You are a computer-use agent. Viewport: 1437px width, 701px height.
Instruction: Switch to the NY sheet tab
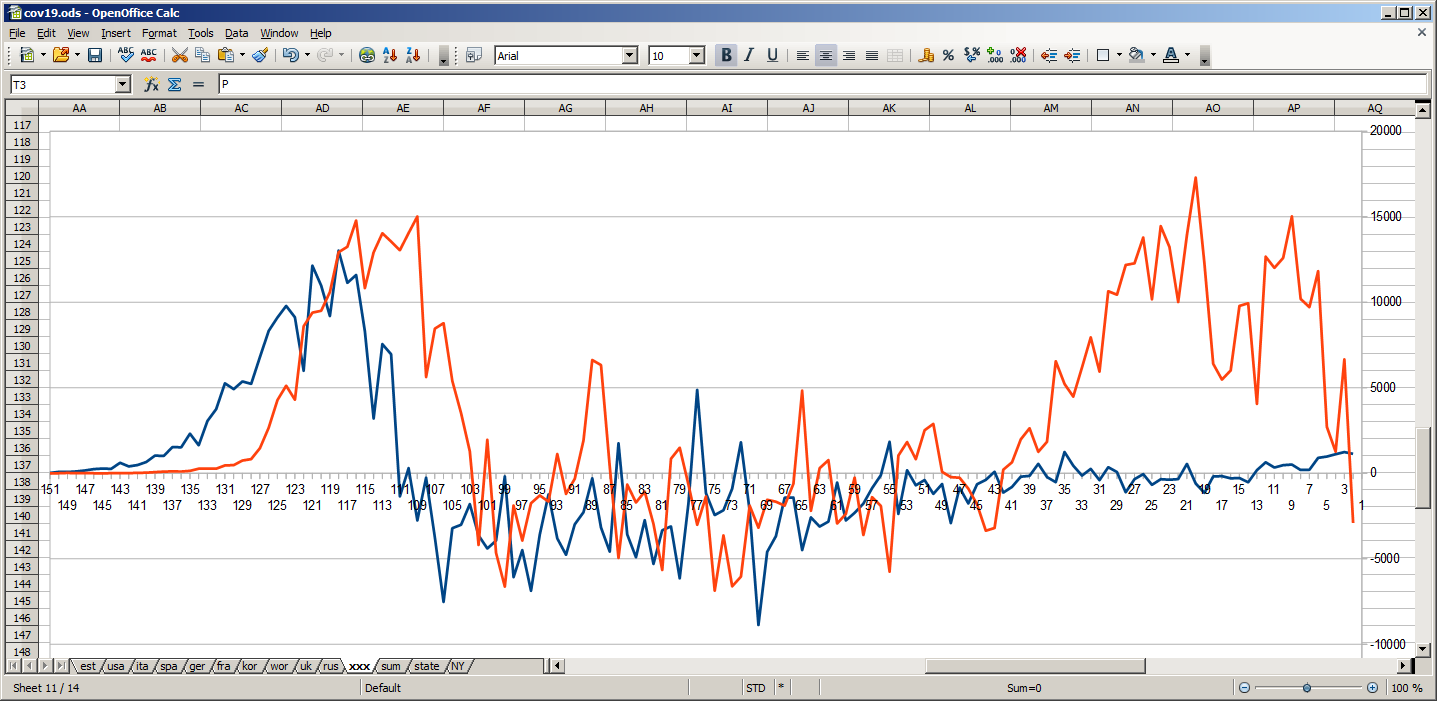click(x=458, y=666)
